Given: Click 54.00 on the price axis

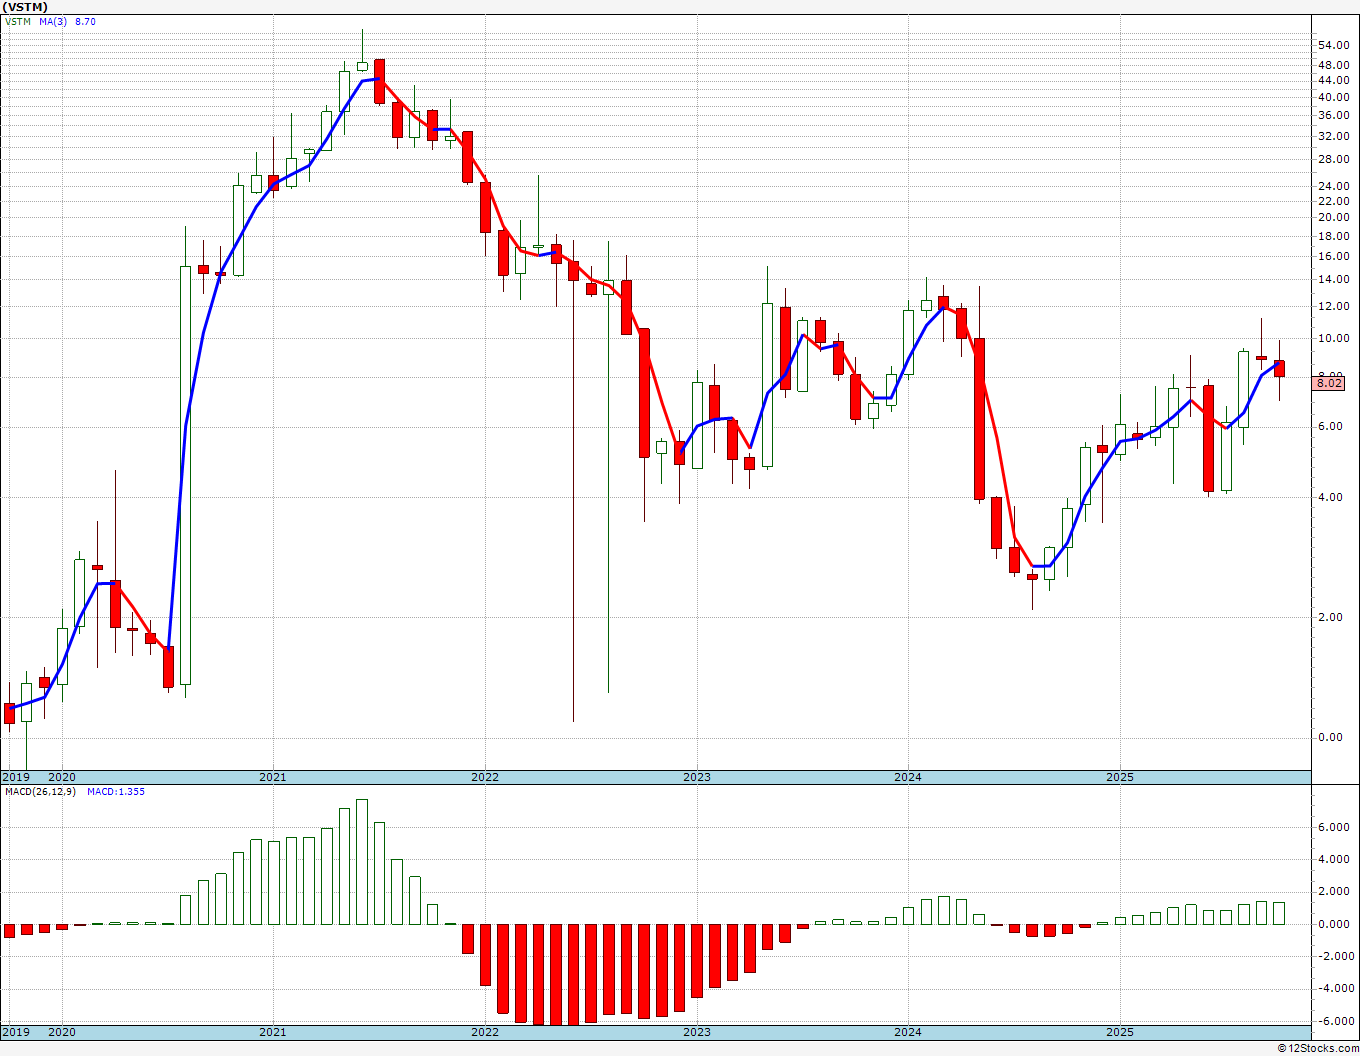Looking at the screenshot, I should click(x=1332, y=46).
